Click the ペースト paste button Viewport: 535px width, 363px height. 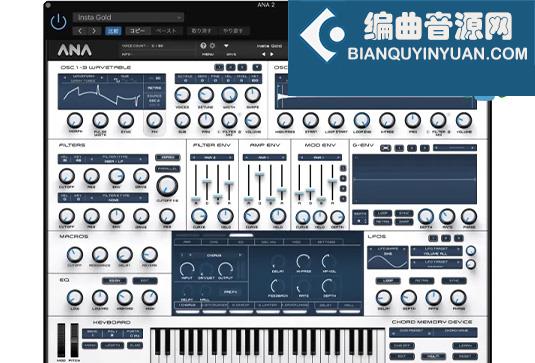166,31
